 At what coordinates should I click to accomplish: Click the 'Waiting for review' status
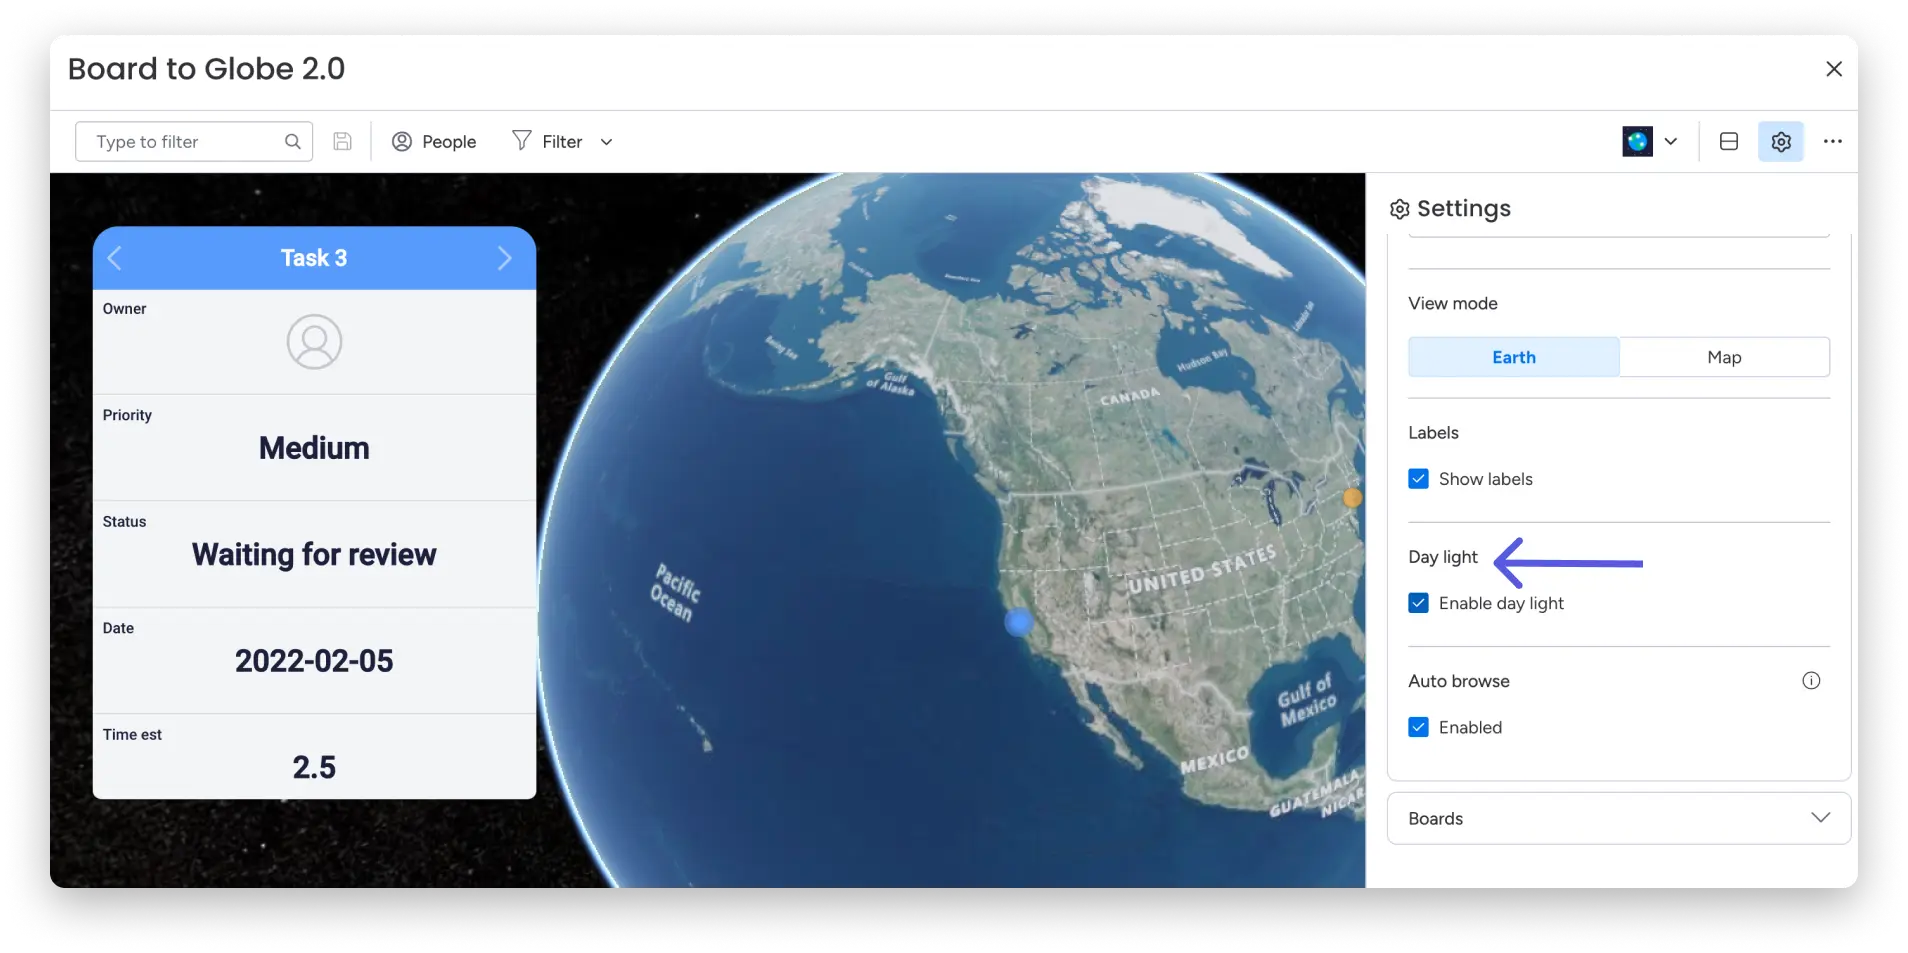pos(314,555)
